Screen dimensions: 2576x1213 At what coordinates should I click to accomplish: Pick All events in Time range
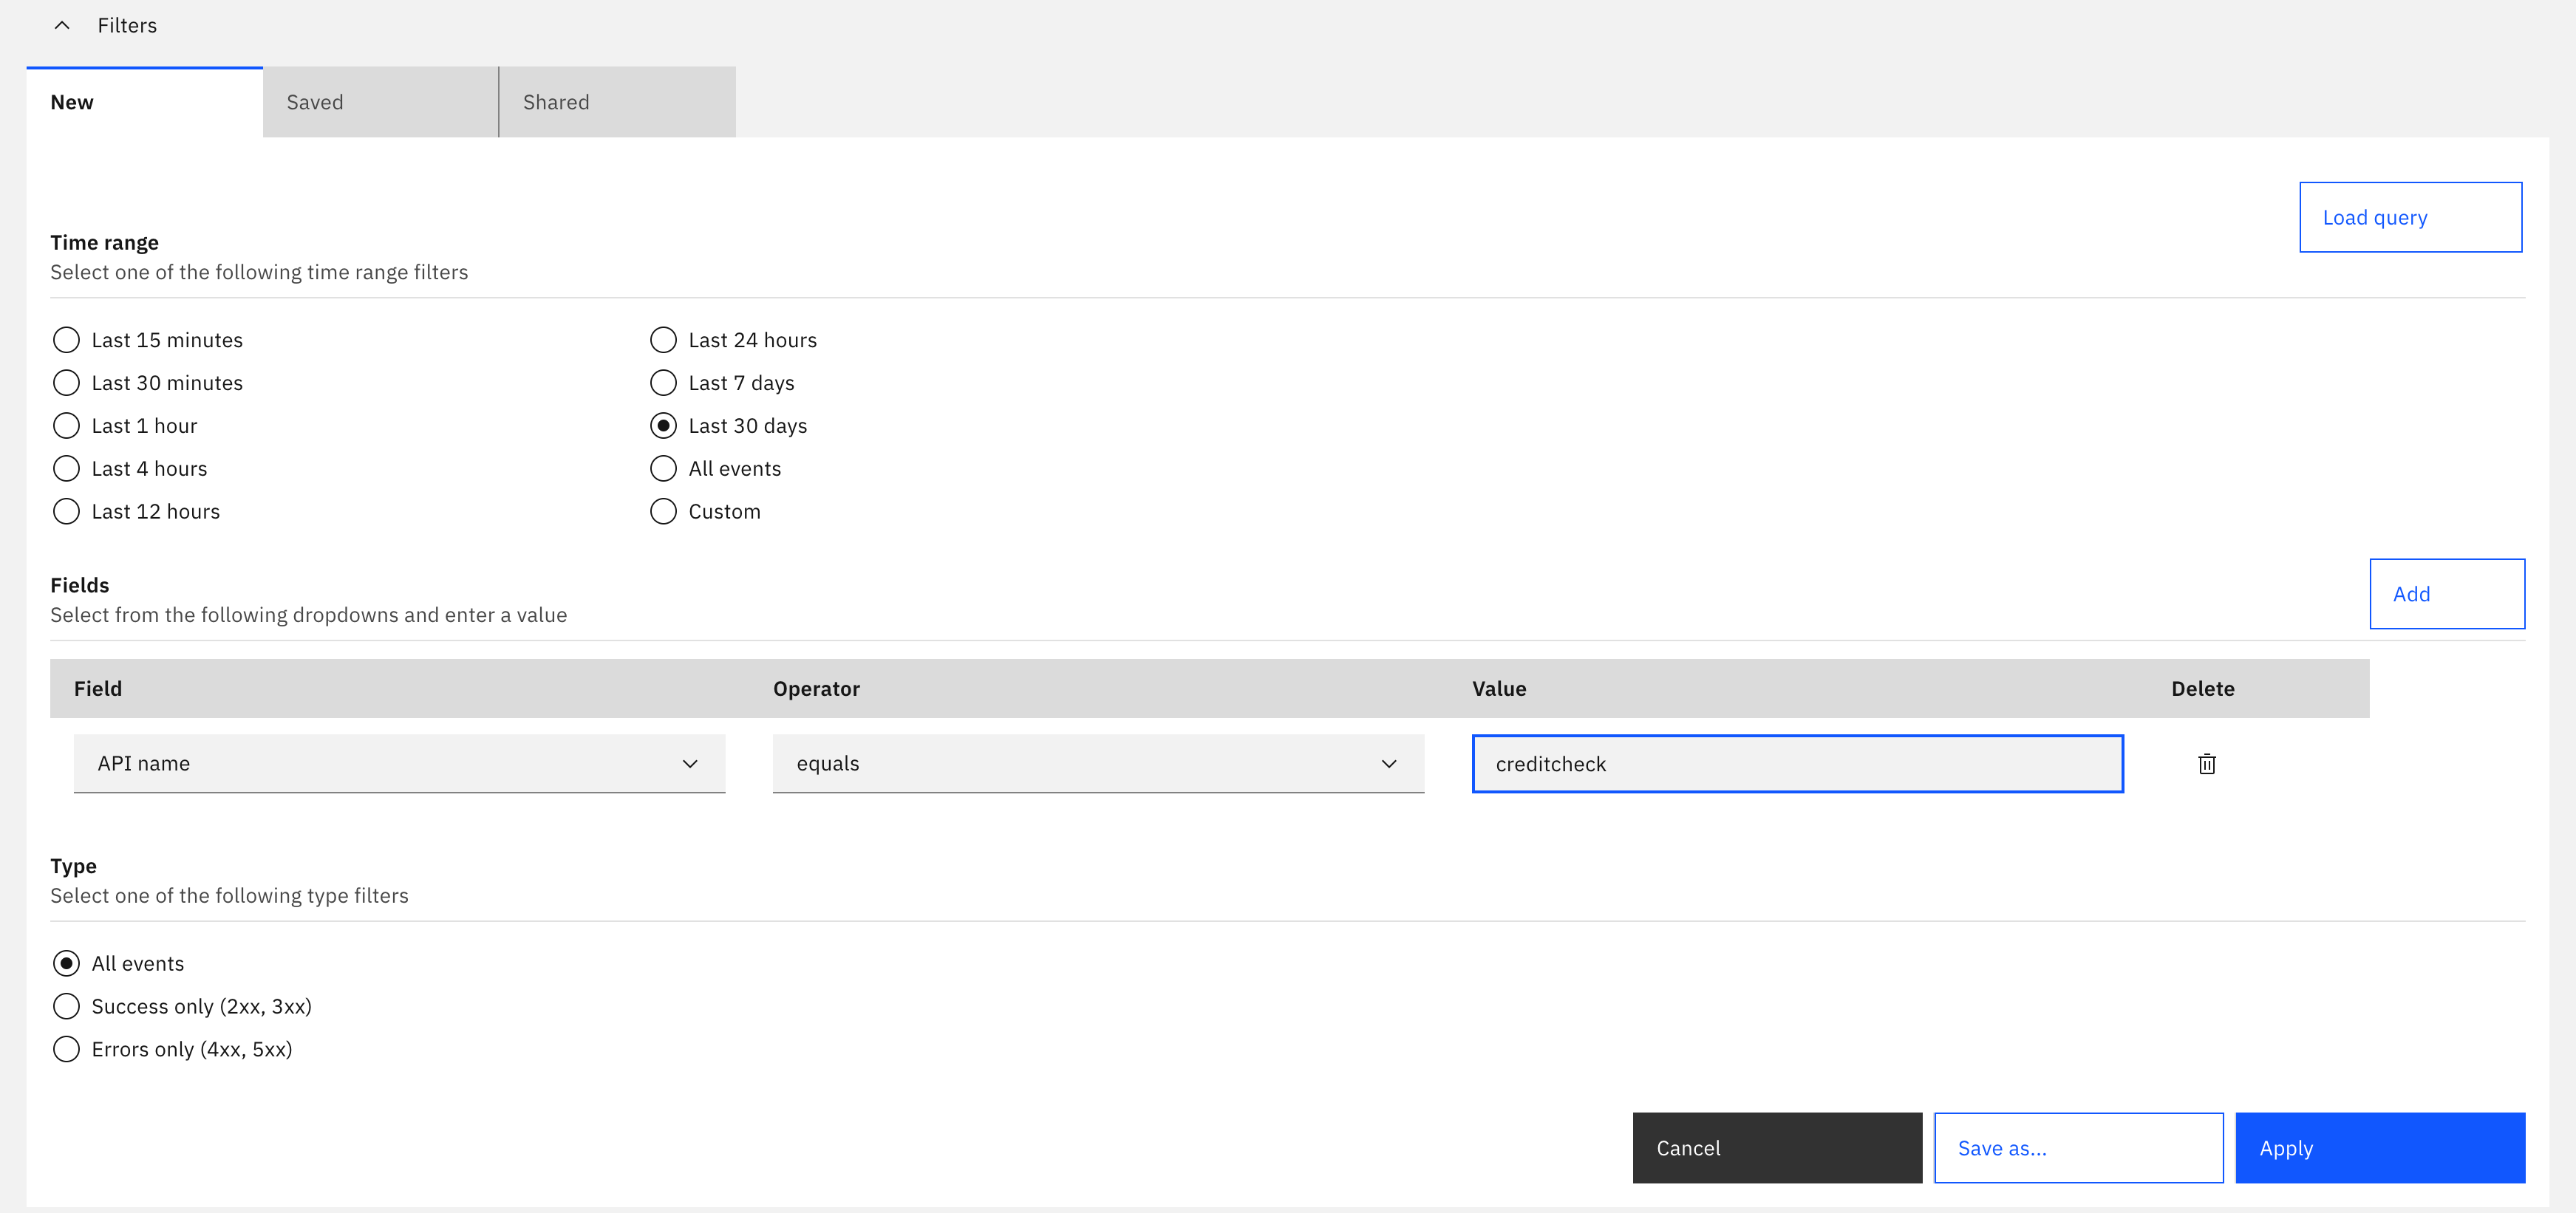pyautogui.click(x=663, y=469)
